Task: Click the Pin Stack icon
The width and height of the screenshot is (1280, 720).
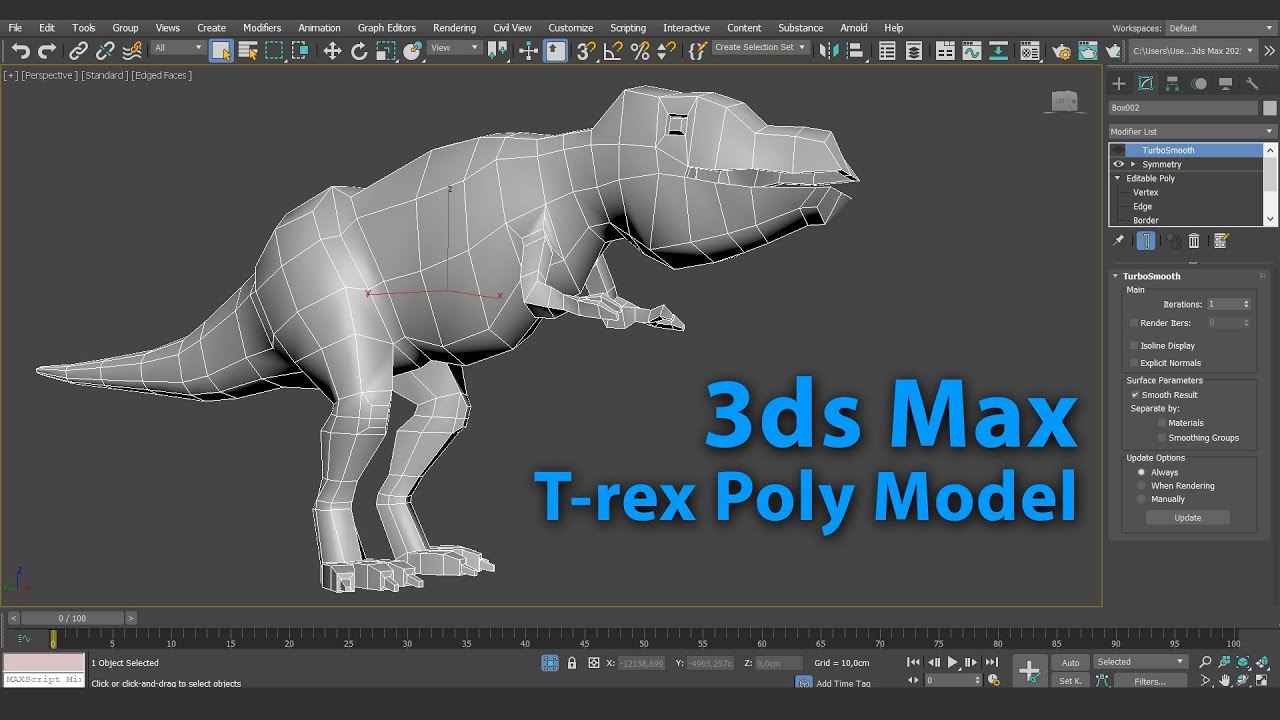Action: click(x=1119, y=241)
